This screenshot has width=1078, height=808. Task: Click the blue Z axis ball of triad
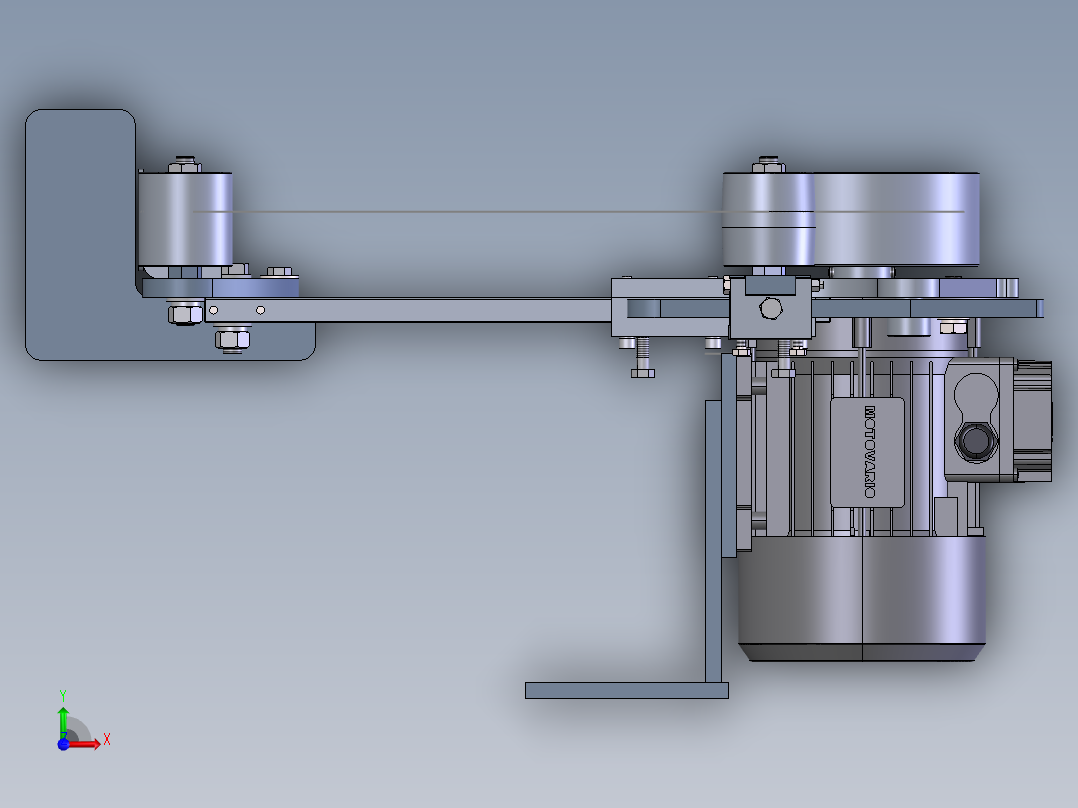63,745
